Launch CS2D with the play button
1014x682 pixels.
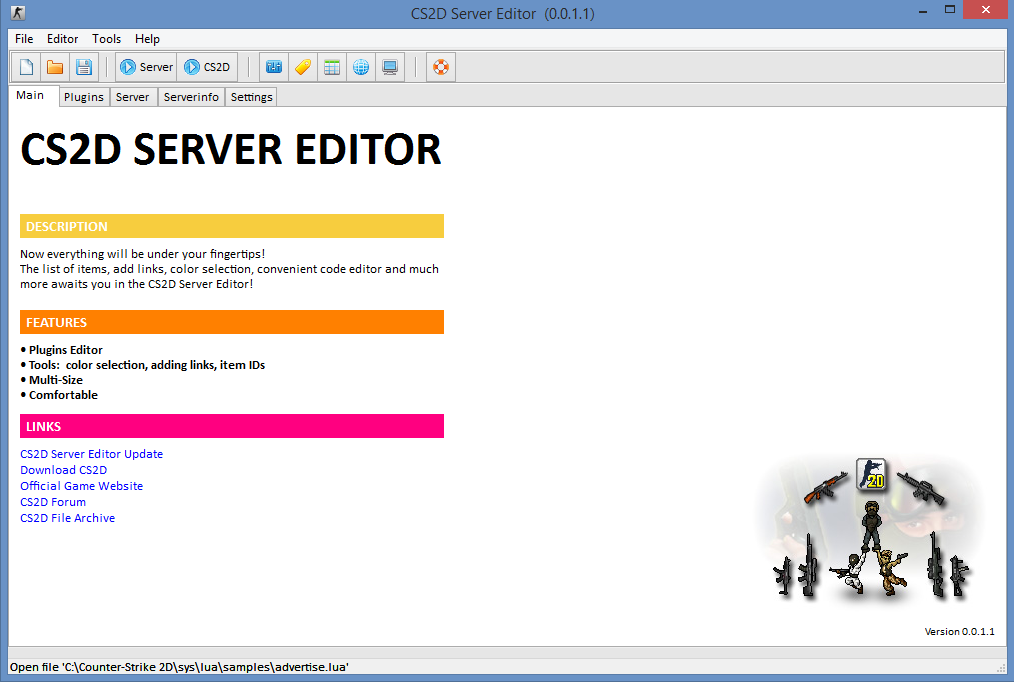pyautogui.click(x=207, y=67)
